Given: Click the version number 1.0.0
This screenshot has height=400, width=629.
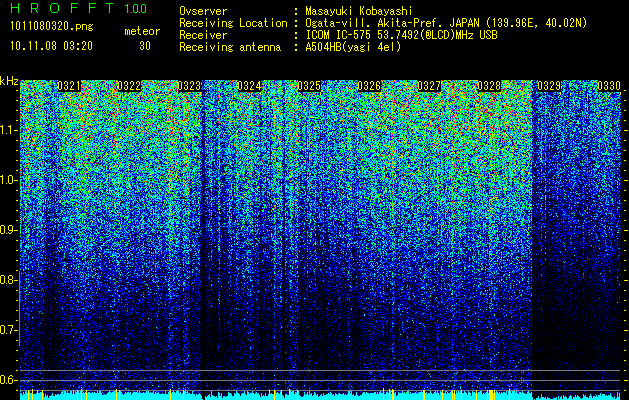Looking at the screenshot, I should click(136, 8).
